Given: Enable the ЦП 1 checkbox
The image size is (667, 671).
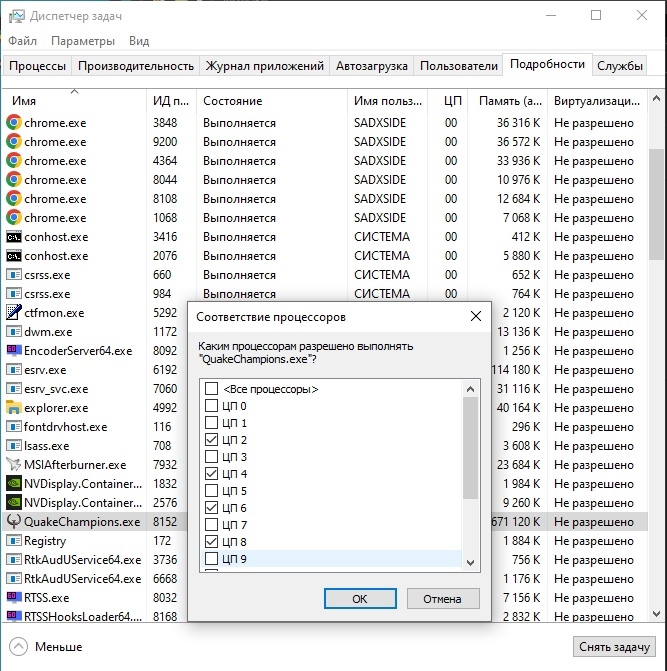Looking at the screenshot, I should [x=211, y=423].
